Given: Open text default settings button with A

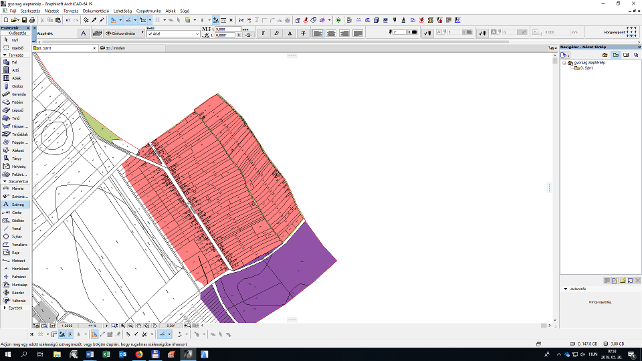Looking at the screenshot, I should (84, 33).
